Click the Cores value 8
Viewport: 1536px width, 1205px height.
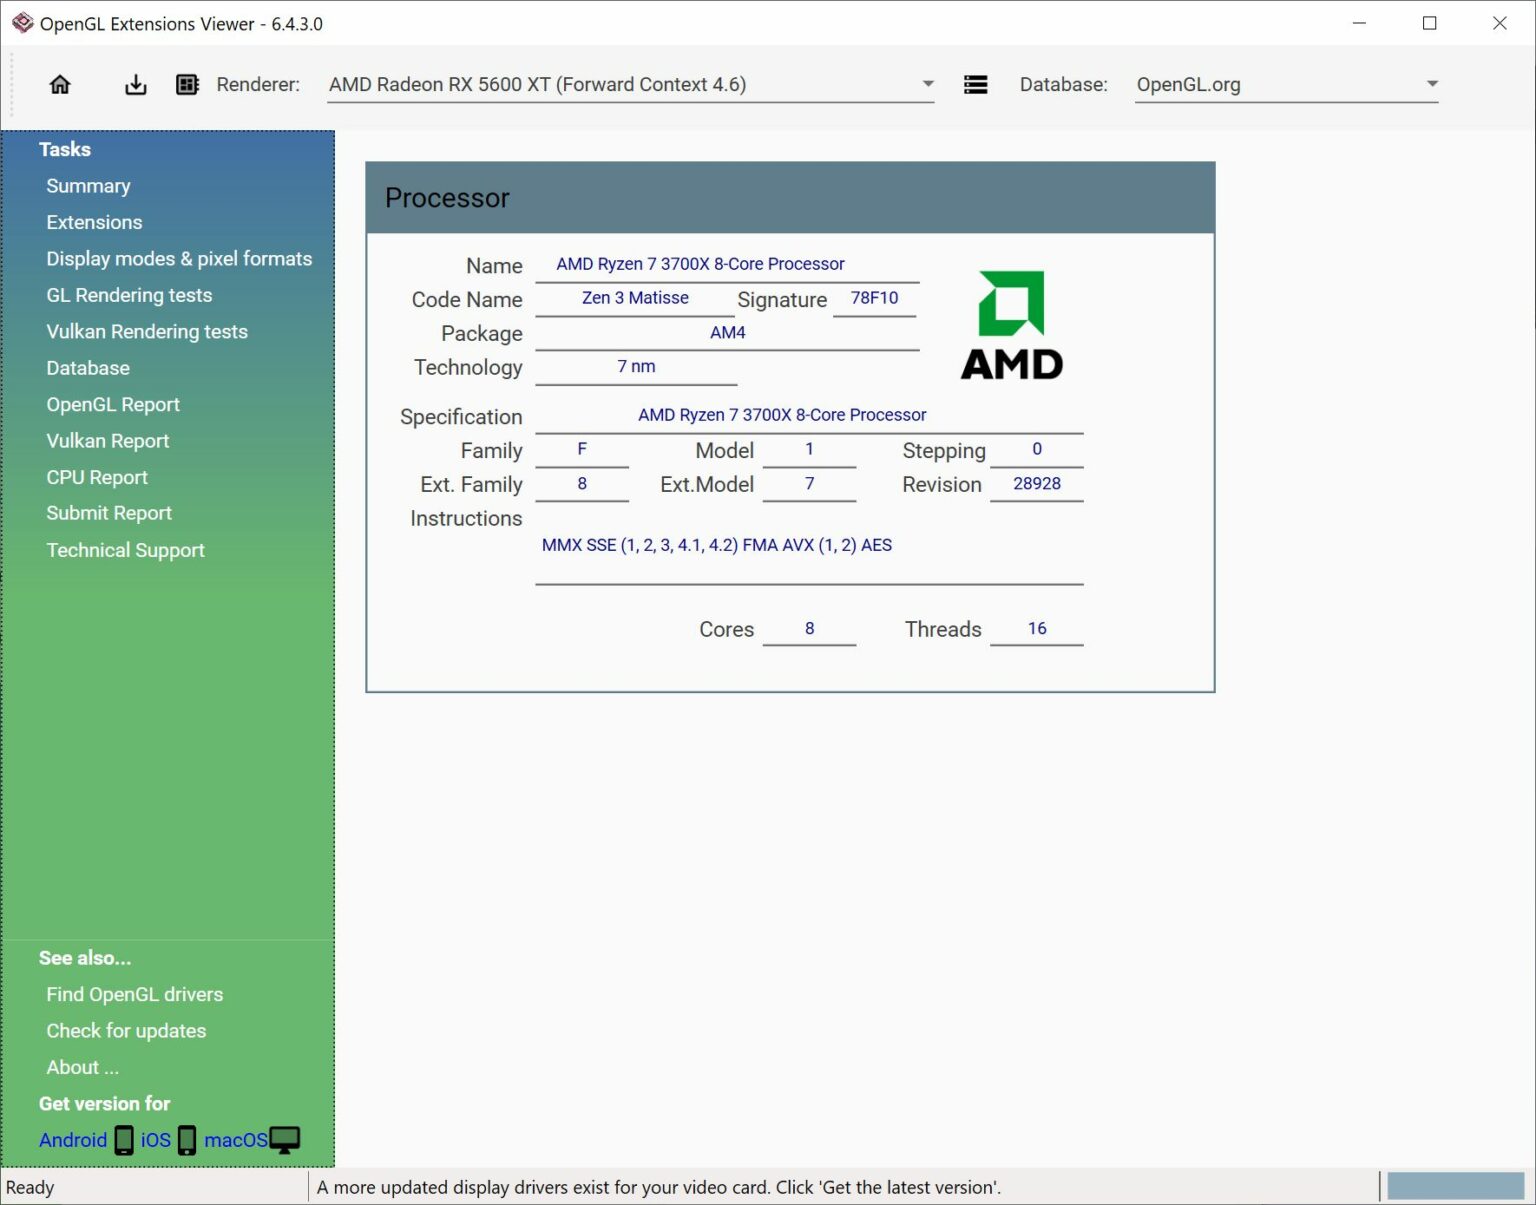(809, 629)
